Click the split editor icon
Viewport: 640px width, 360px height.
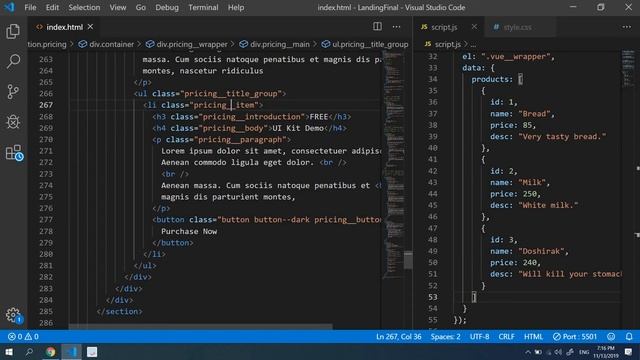pyautogui.click(x=377, y=27)
